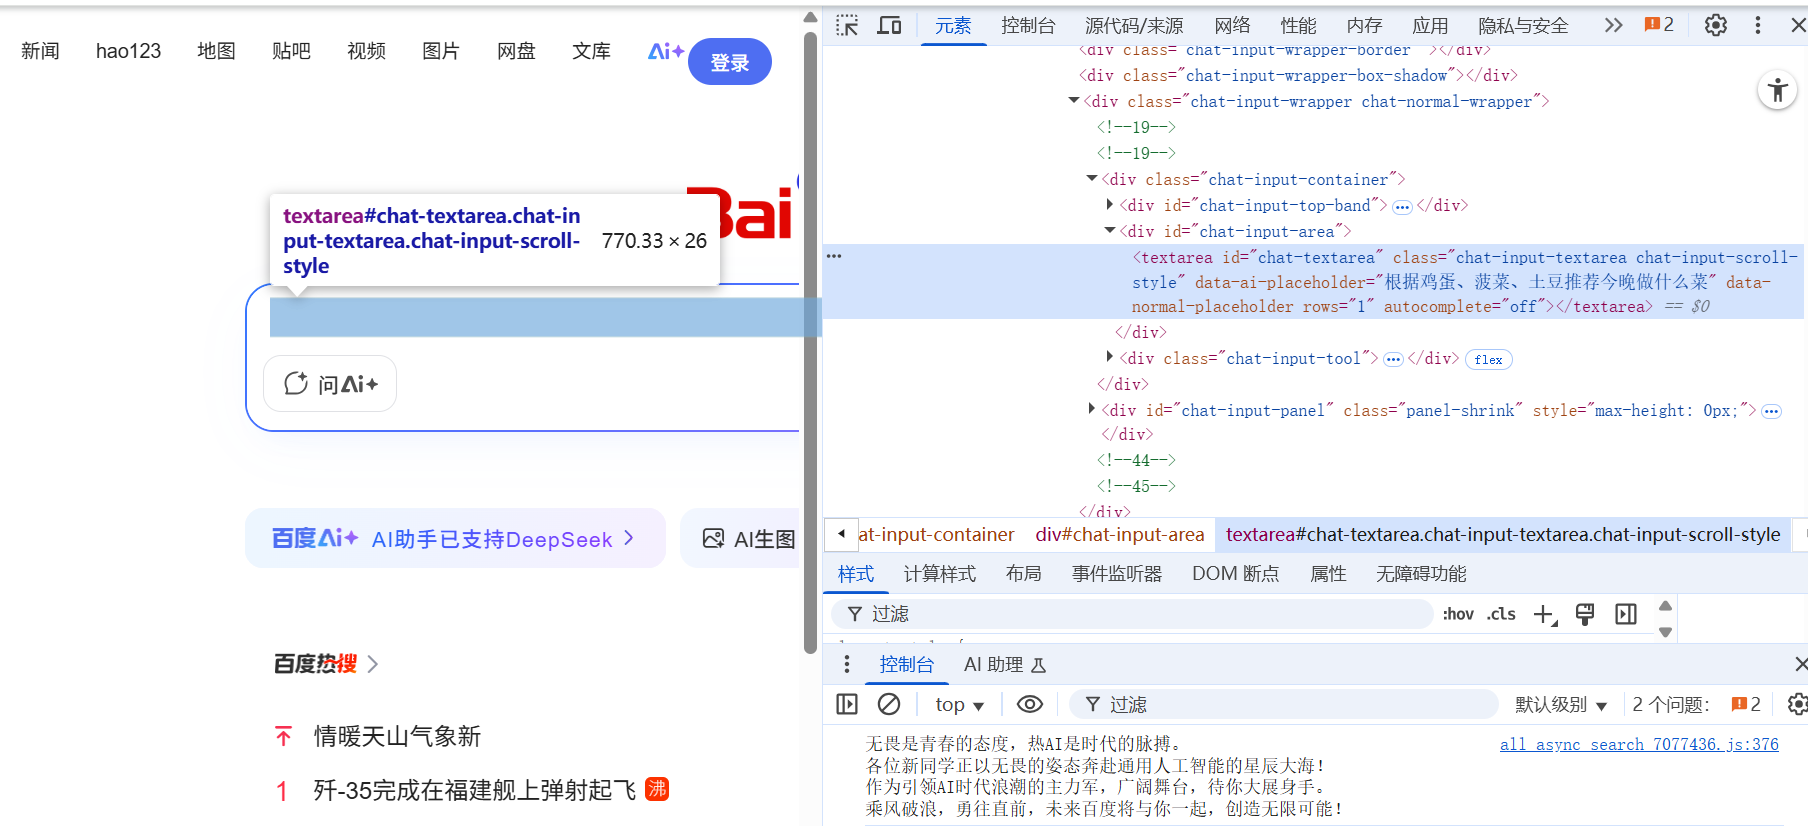Show more DevTools tabs chevron
The image size is (1808, 826).
(x=1613, y=25)
